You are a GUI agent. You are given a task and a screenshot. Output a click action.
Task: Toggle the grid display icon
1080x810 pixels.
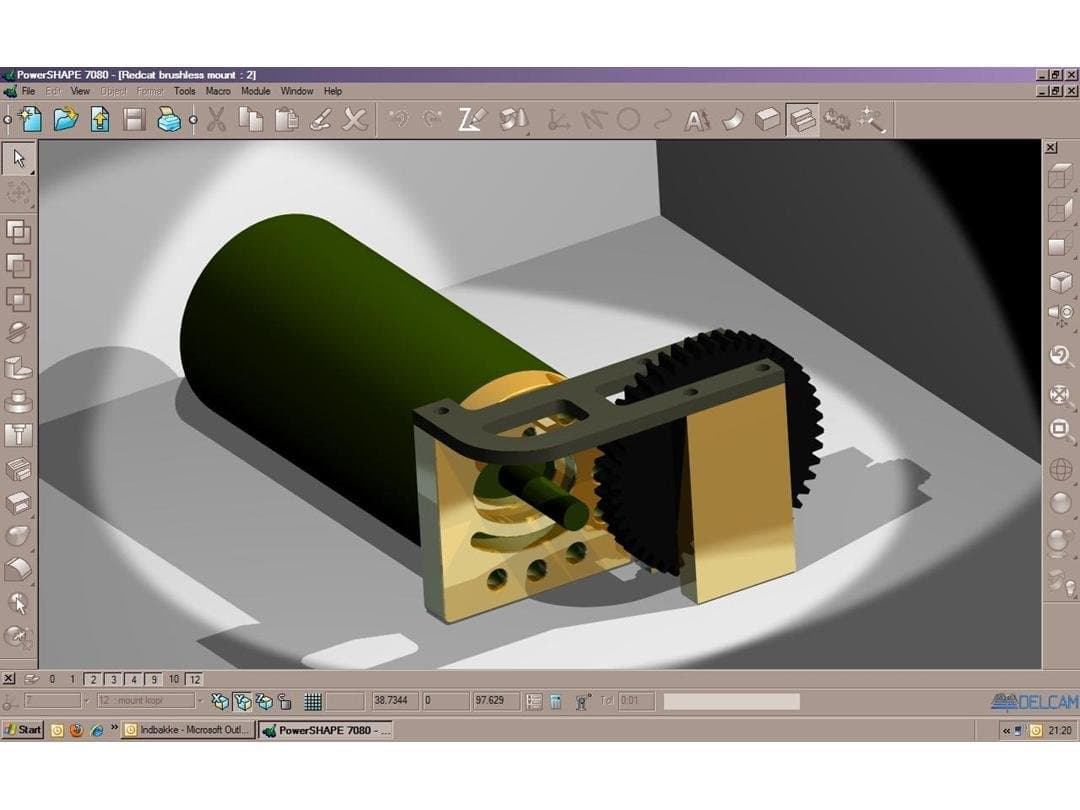[x=313, y=701]
